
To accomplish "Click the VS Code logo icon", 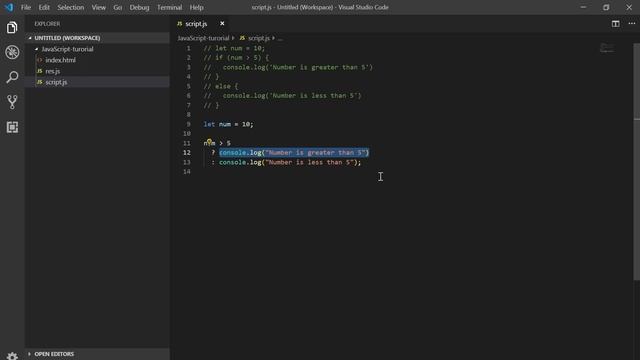I will 9,7.
